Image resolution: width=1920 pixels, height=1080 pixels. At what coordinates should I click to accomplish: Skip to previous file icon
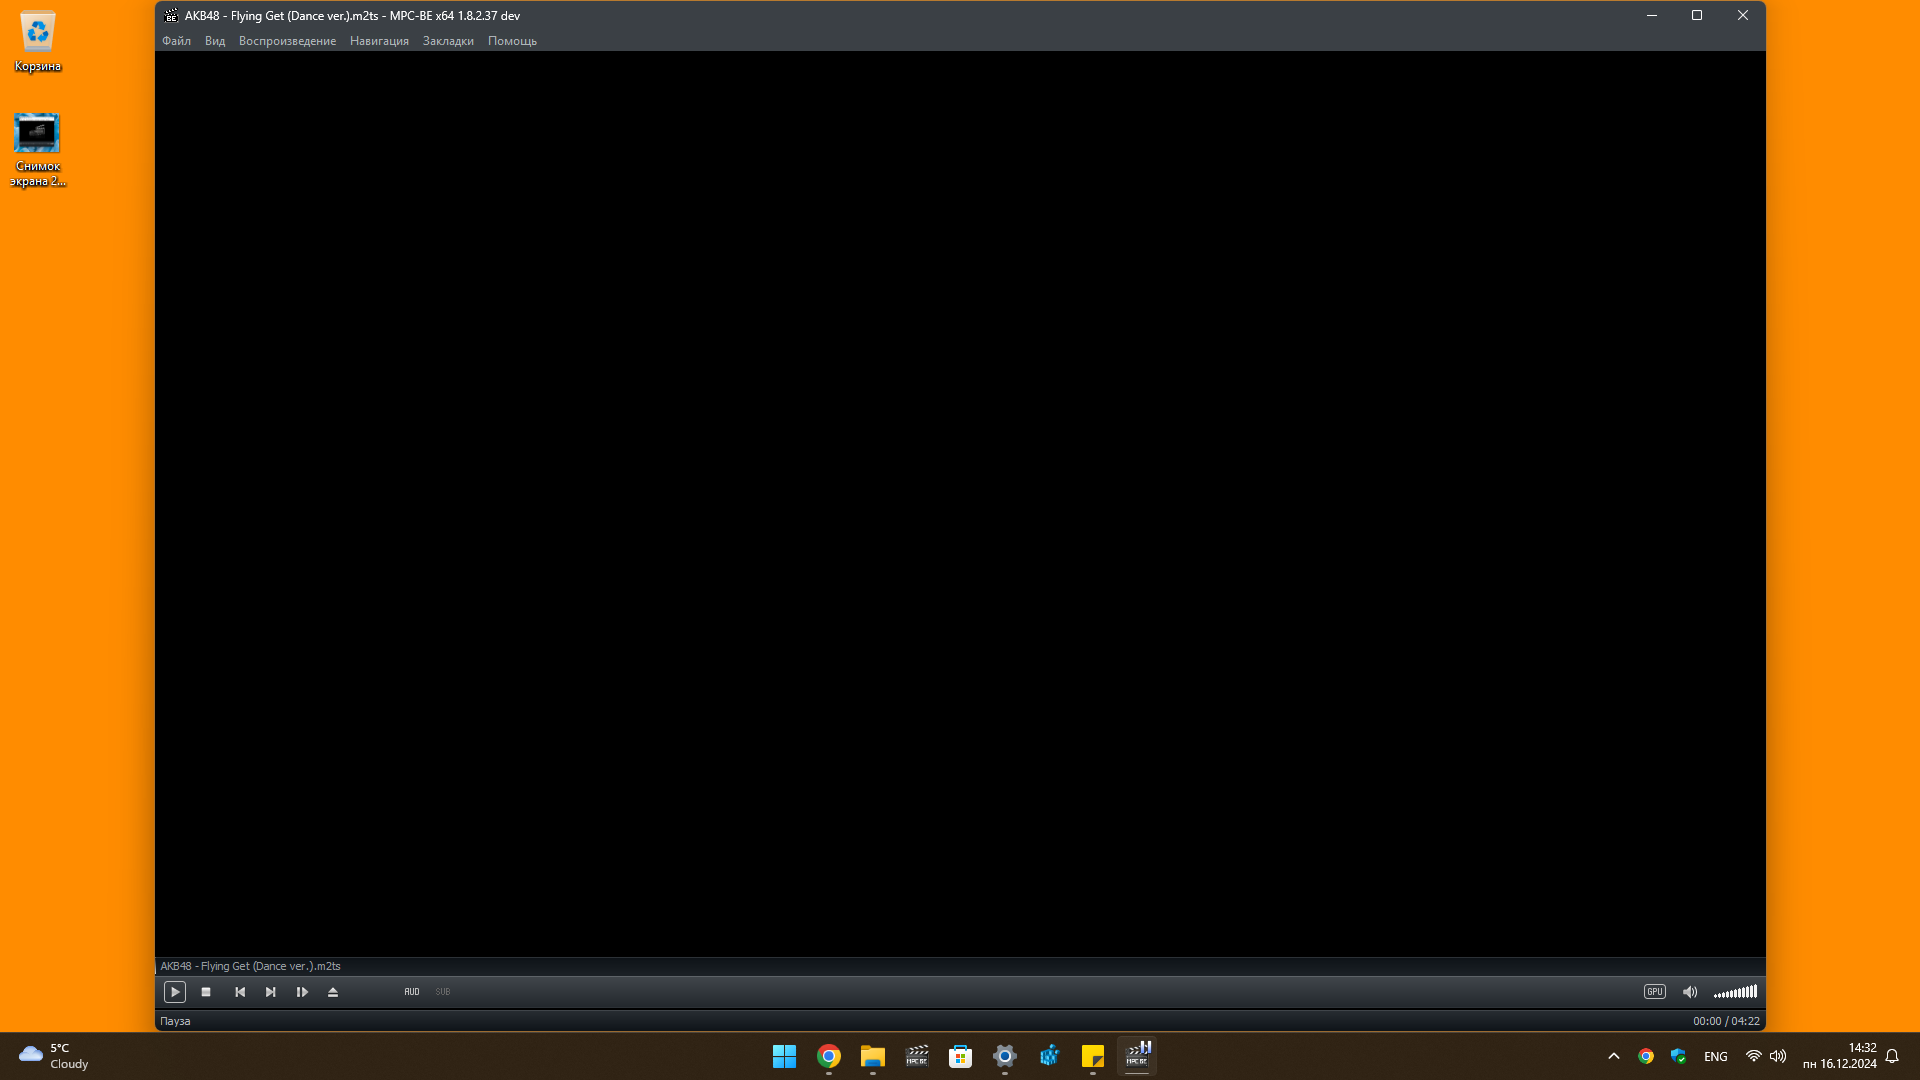(x=240, y=992)
